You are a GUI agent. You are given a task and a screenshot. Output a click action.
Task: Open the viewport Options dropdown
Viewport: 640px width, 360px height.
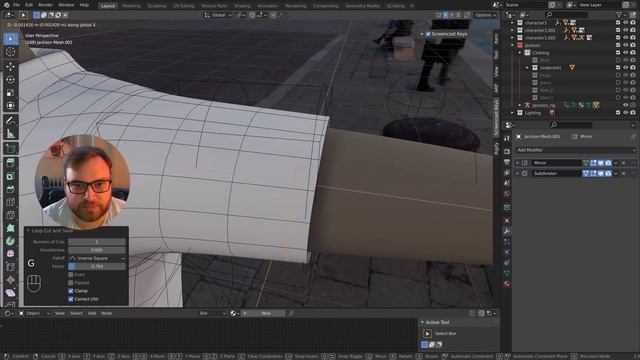coord(486,15)
